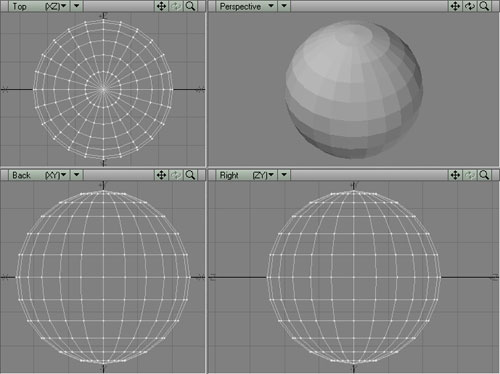
Task: Click the center pole point in Top view
Action: (103, 89)
